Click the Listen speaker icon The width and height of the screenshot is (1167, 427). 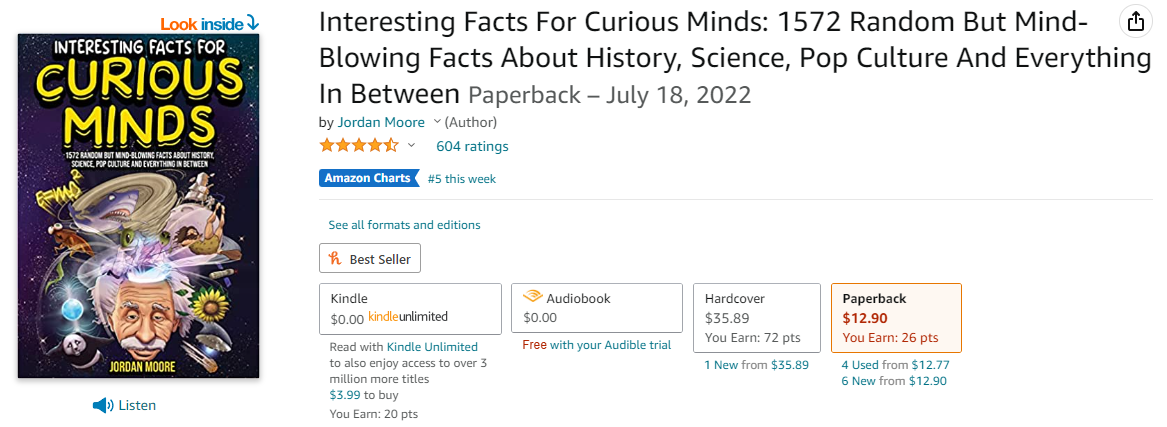click(102, 405)
